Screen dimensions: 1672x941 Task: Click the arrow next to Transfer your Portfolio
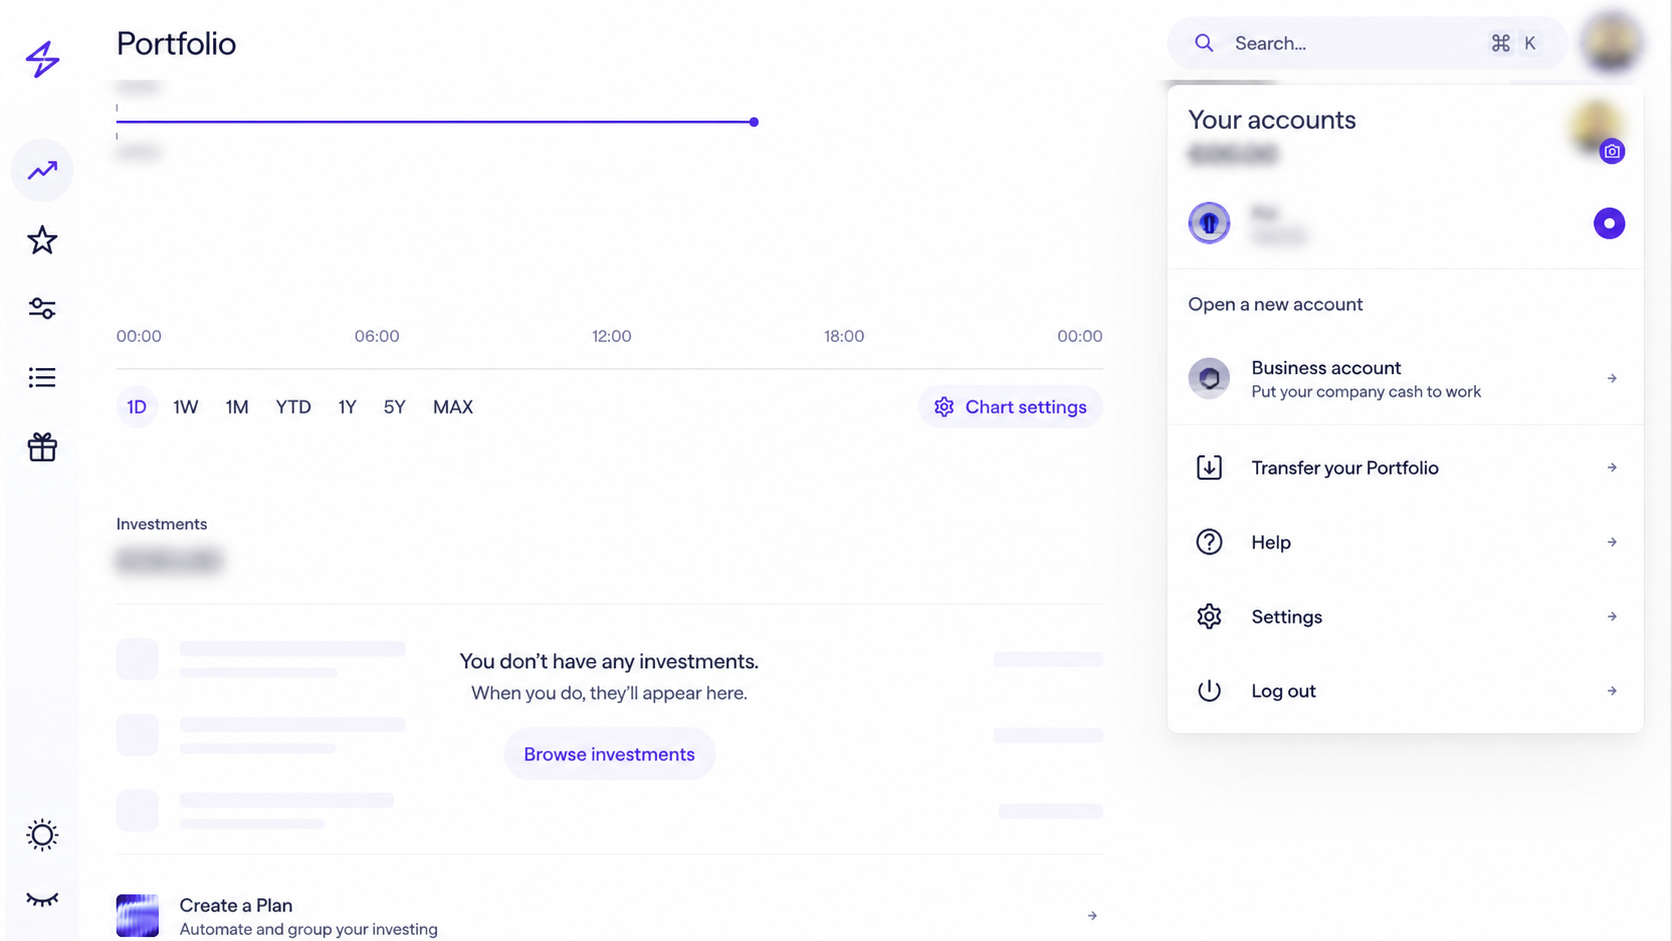tap(1612, 467)
